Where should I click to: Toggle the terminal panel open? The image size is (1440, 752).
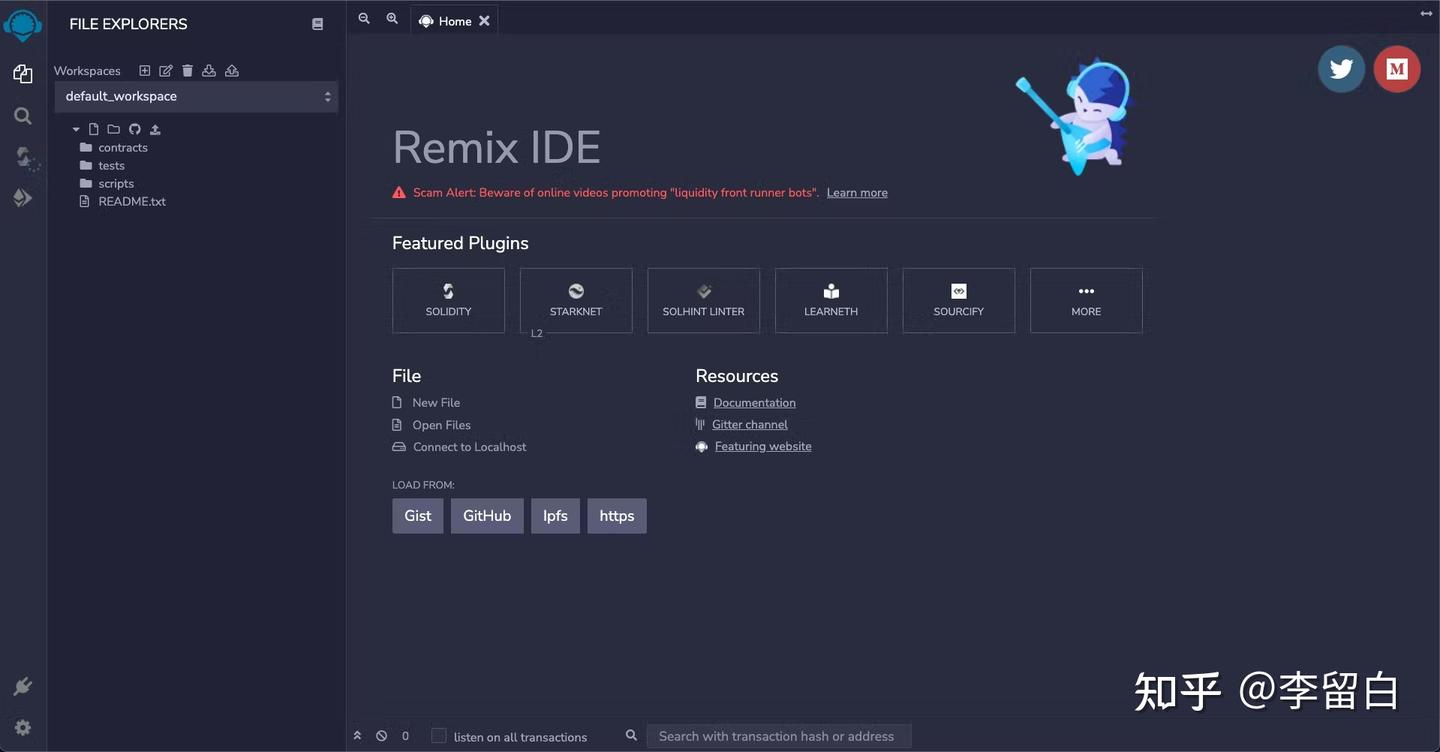(357, 735)
